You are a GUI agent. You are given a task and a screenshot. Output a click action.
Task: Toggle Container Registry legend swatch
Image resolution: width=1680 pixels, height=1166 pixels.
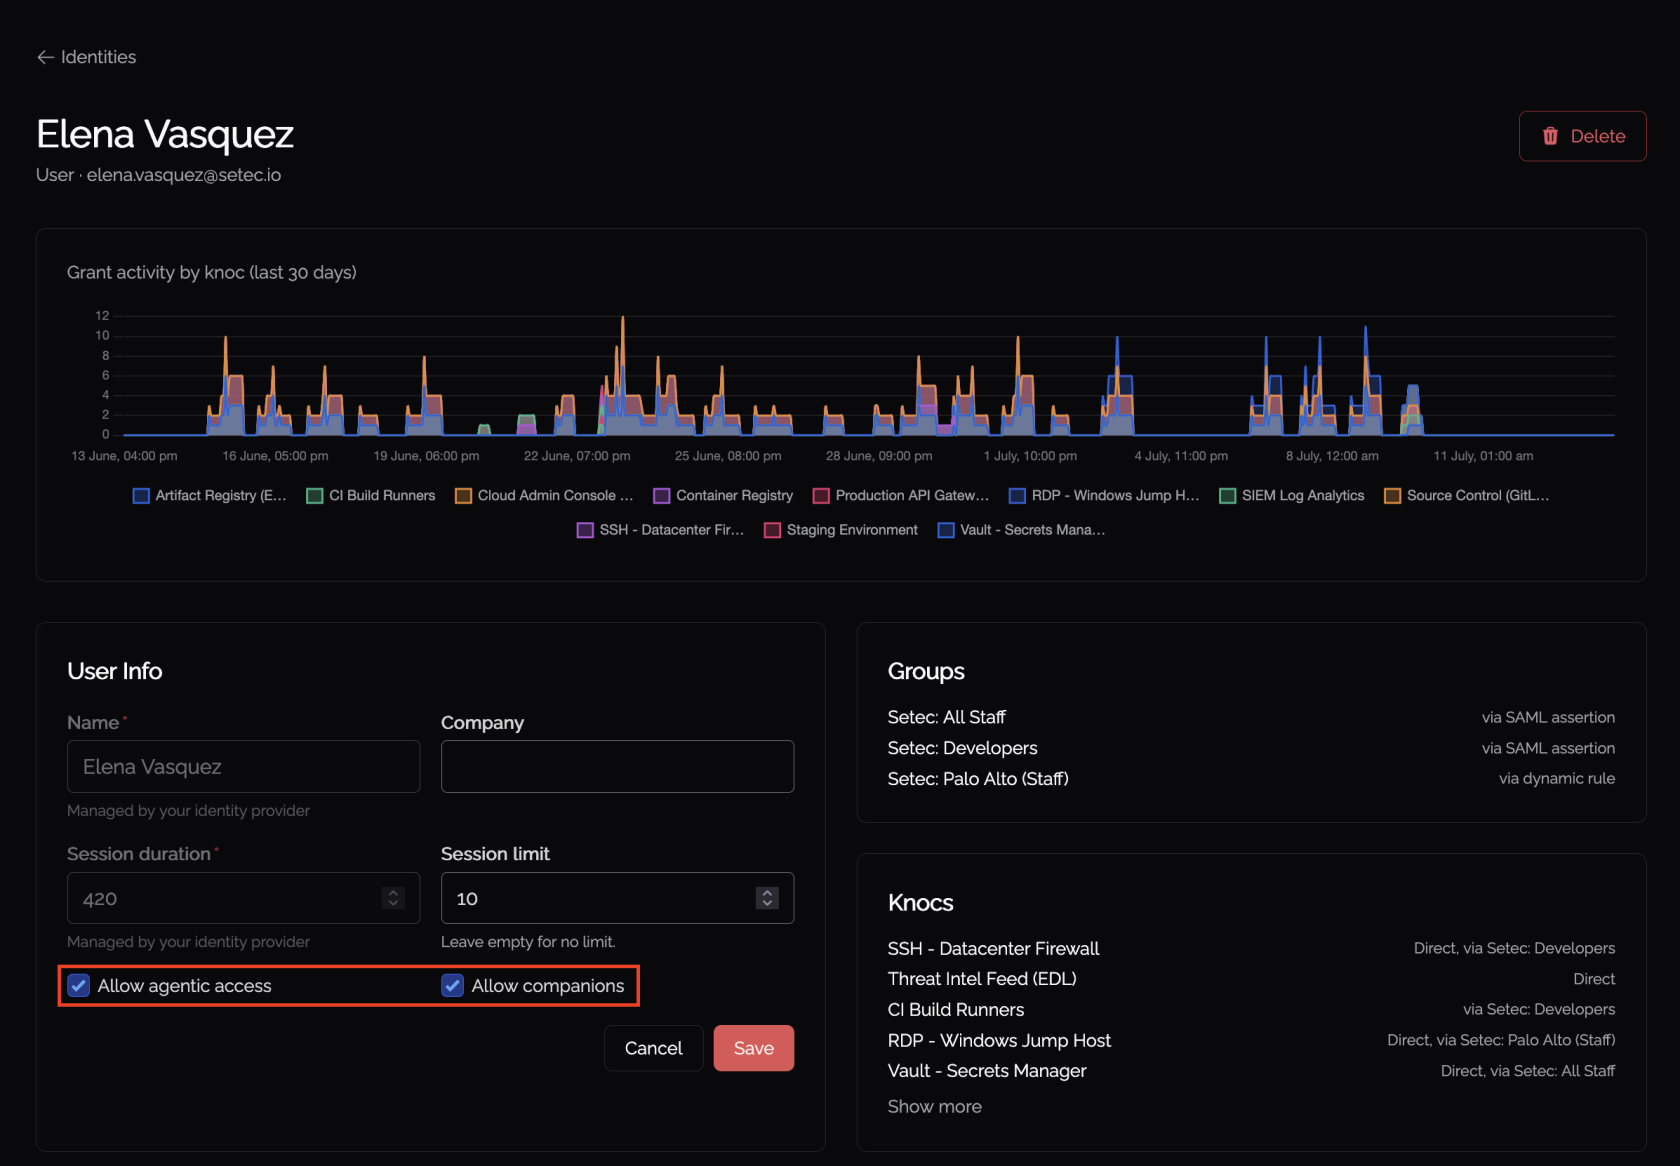coord(662,496)
